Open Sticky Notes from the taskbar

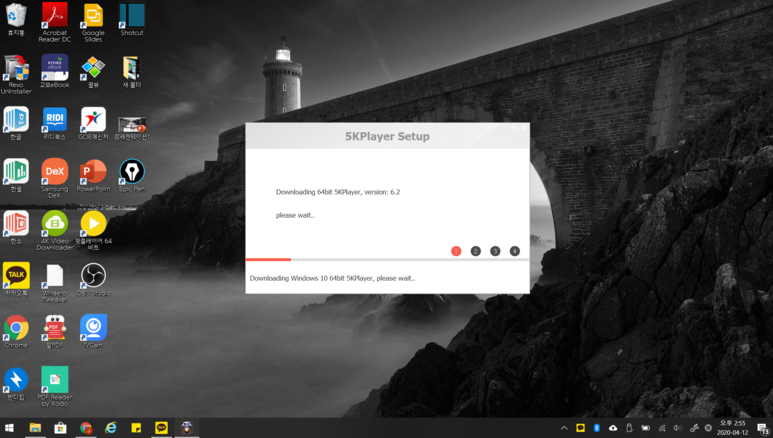136,428
